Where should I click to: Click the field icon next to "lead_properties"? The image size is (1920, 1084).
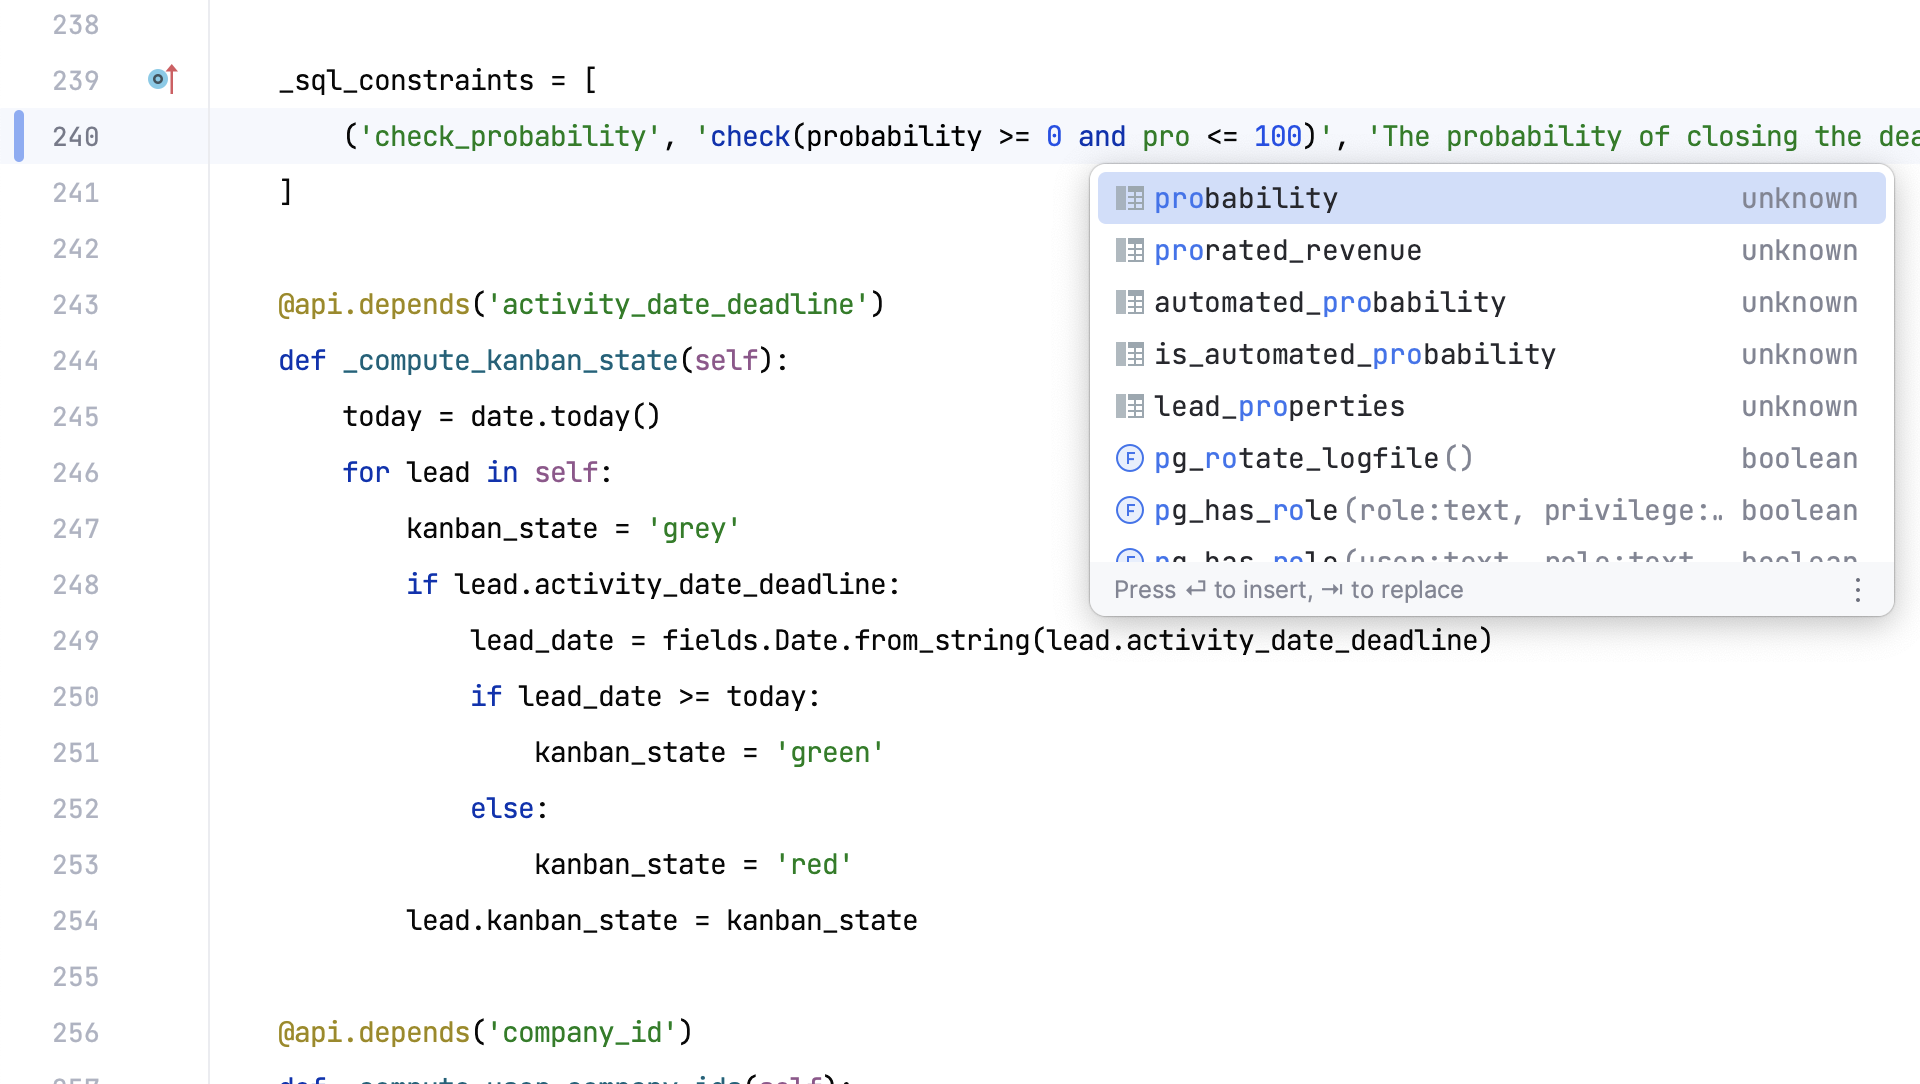click(x=1130, y=406)
